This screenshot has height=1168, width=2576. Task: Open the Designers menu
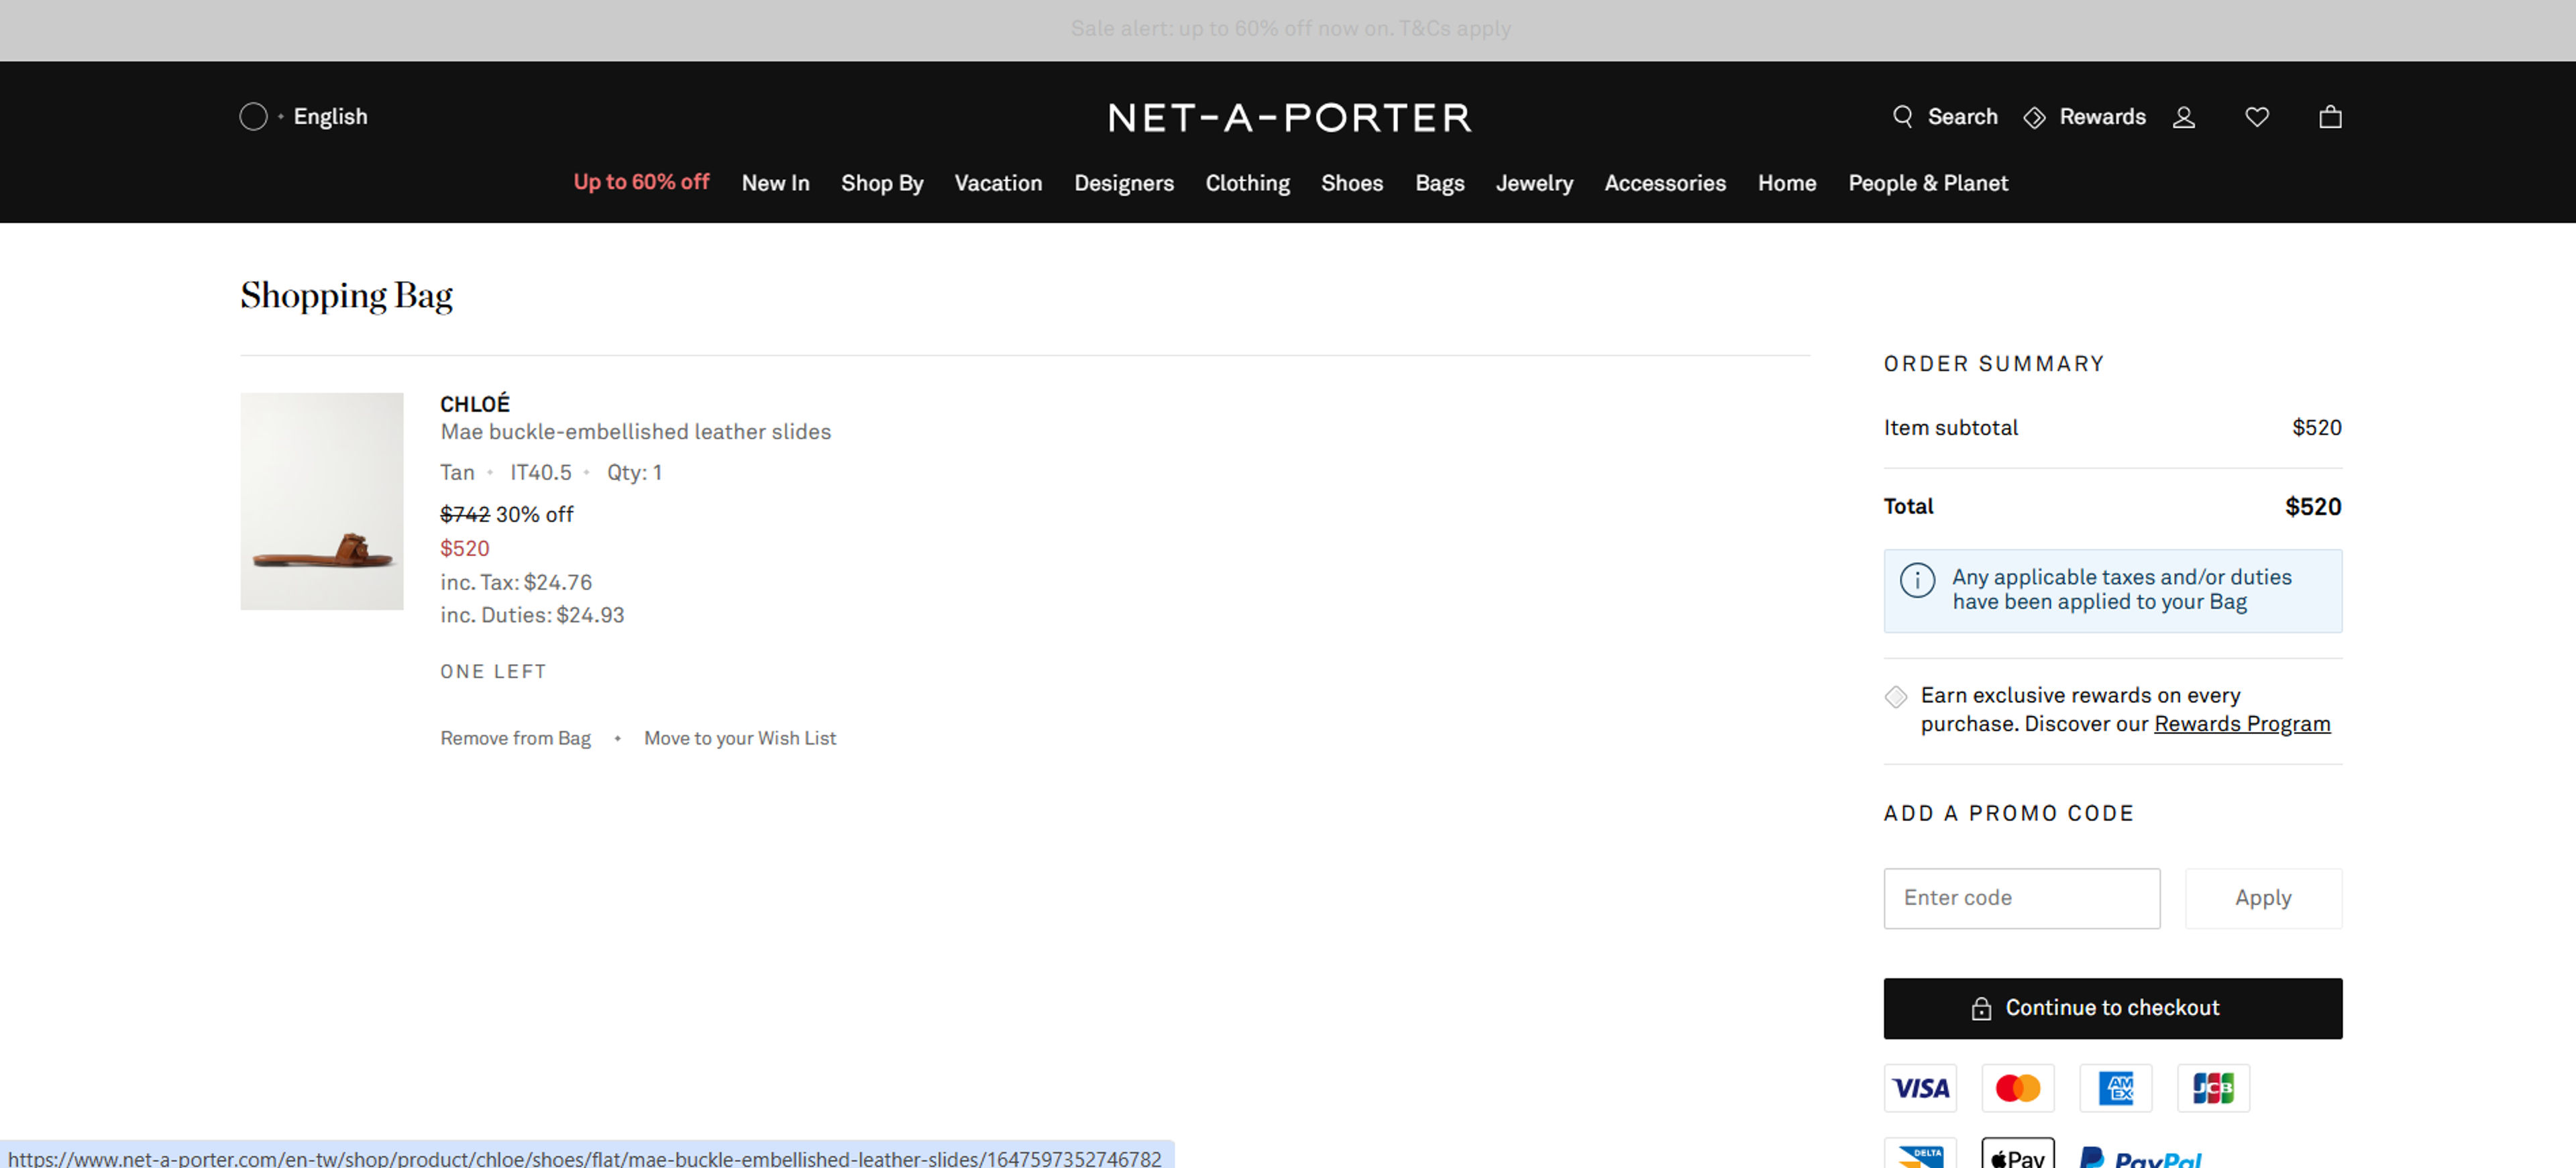[1124, 184]
